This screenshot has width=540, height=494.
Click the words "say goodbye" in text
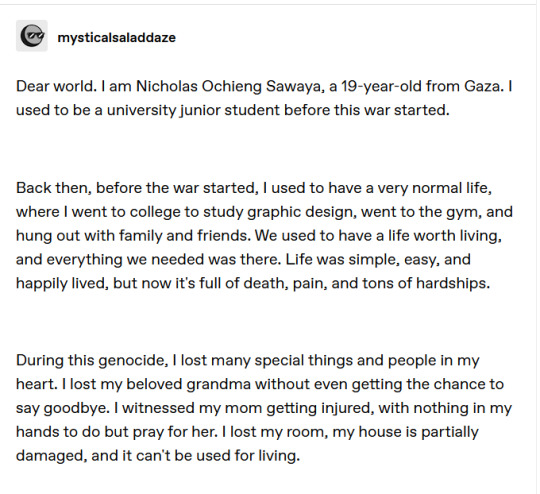pos(62,408)
